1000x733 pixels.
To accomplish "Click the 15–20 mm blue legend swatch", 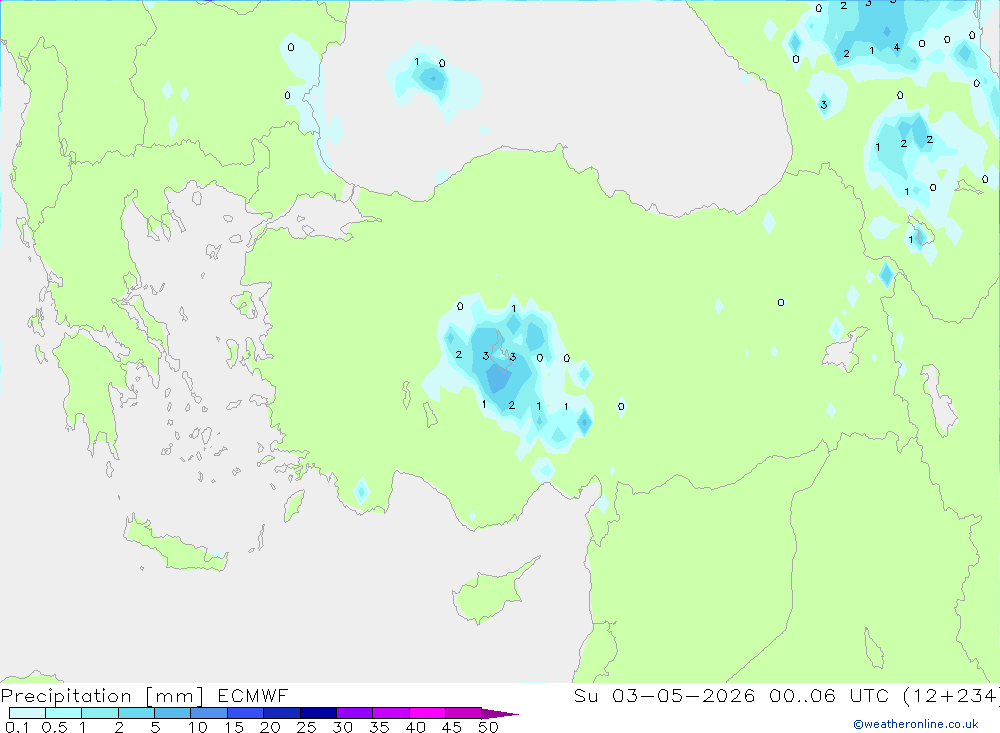I will tap(246, 713).
